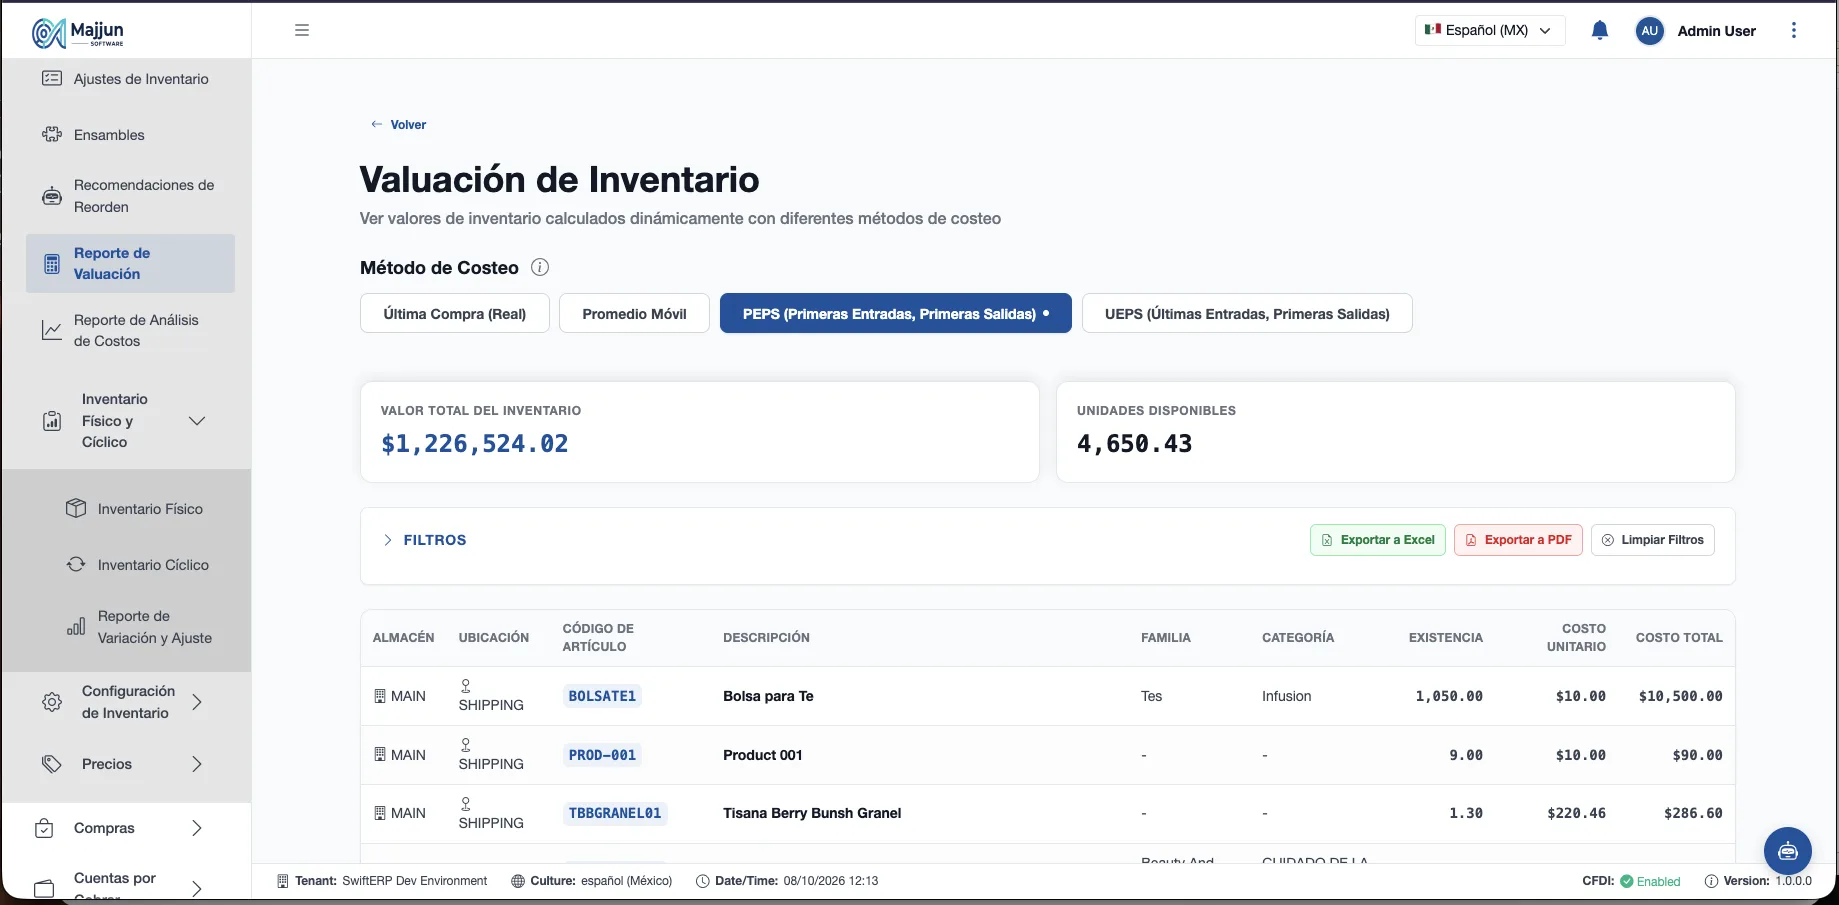Click the Precios tag icon
The image size is (1839, 905).
52,764
